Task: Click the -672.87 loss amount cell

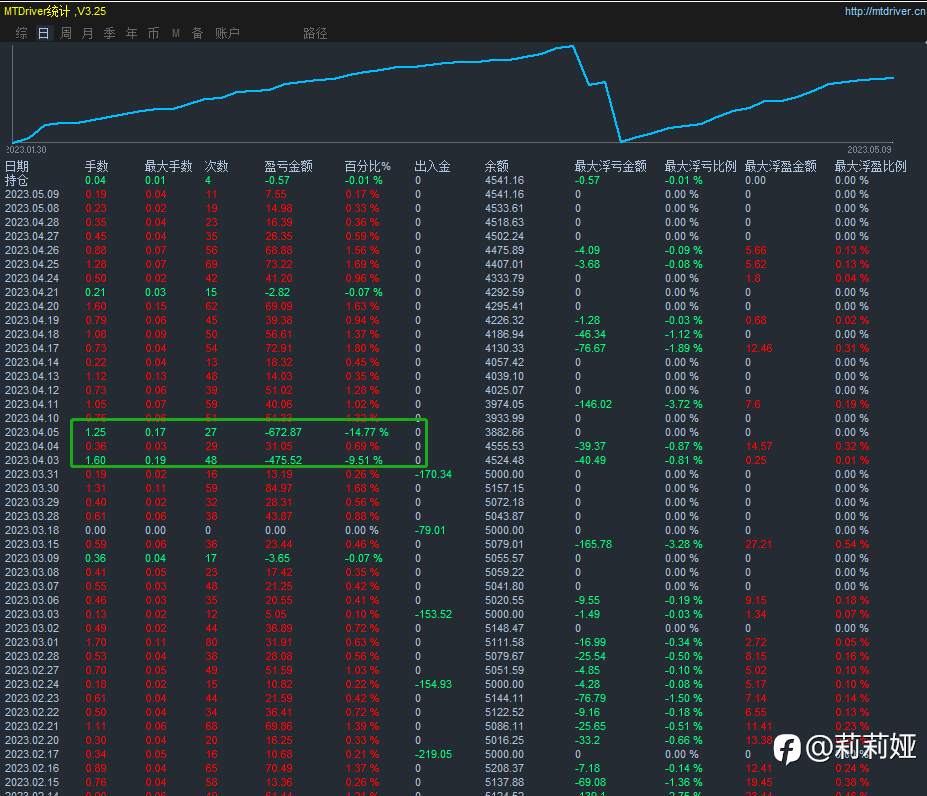Action: [x=283, y=432]
